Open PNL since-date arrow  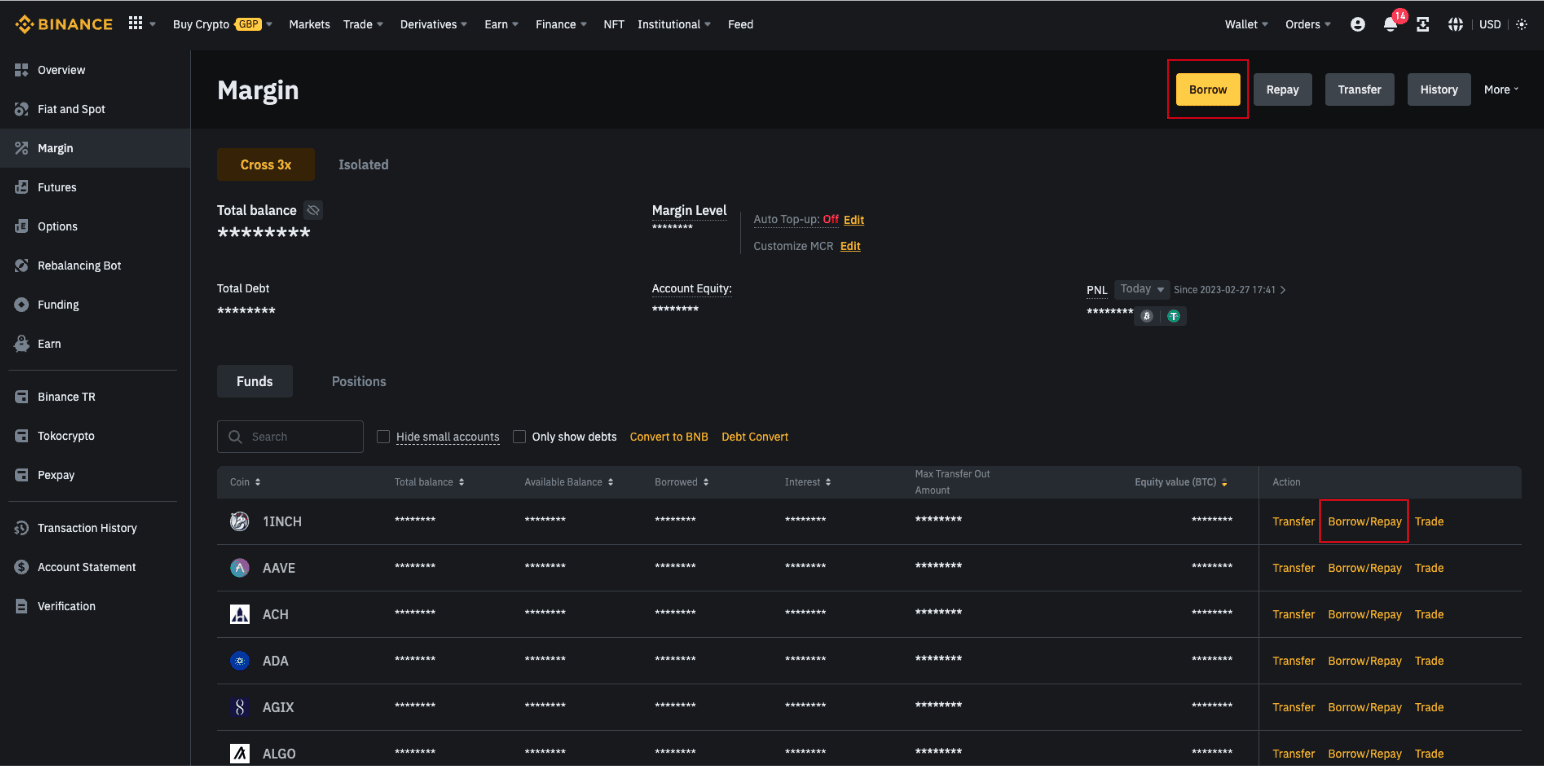1283,290
